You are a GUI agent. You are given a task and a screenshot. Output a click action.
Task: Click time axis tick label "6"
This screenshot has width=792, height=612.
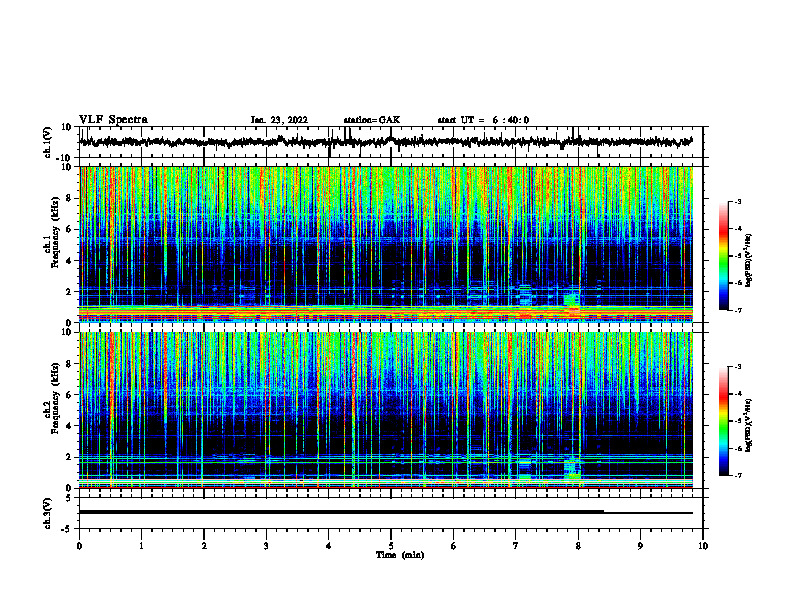coord(454,546)
